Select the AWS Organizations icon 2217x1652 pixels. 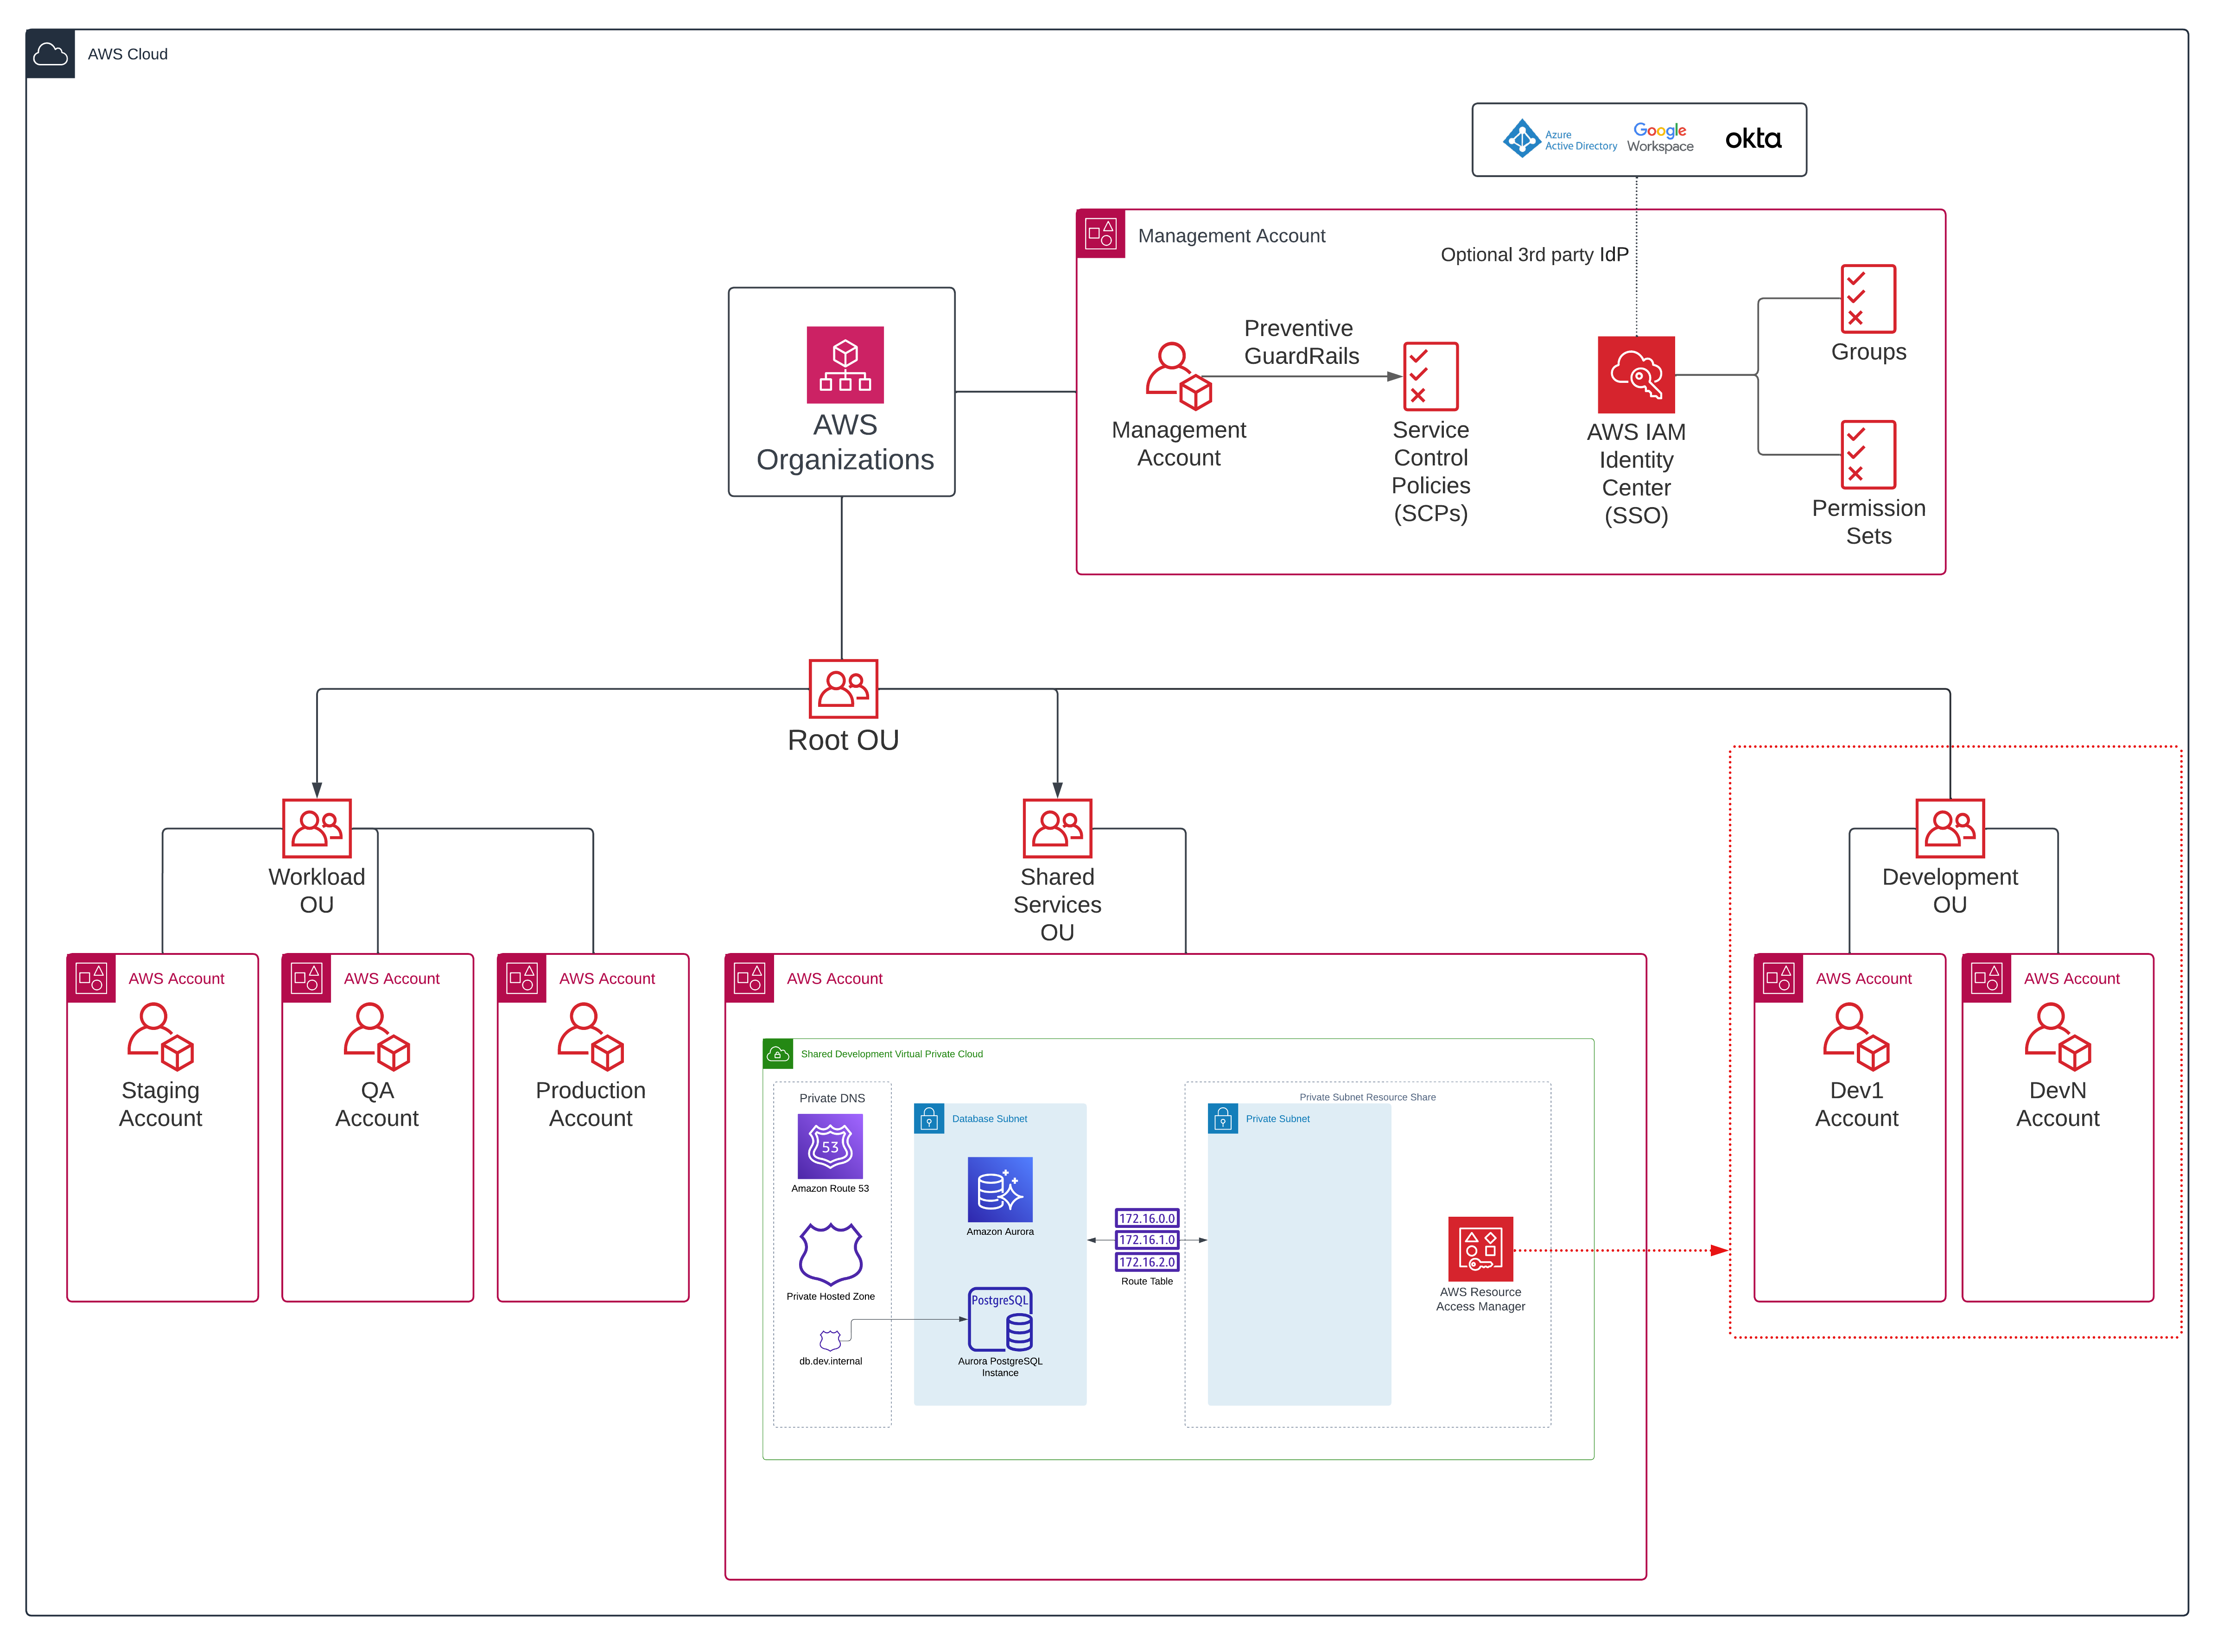845,365
